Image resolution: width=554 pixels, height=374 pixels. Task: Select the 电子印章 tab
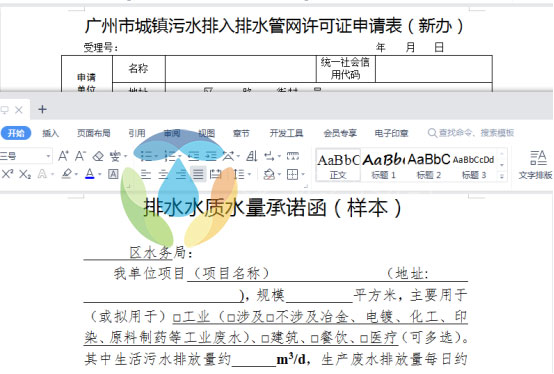point(391,133)
